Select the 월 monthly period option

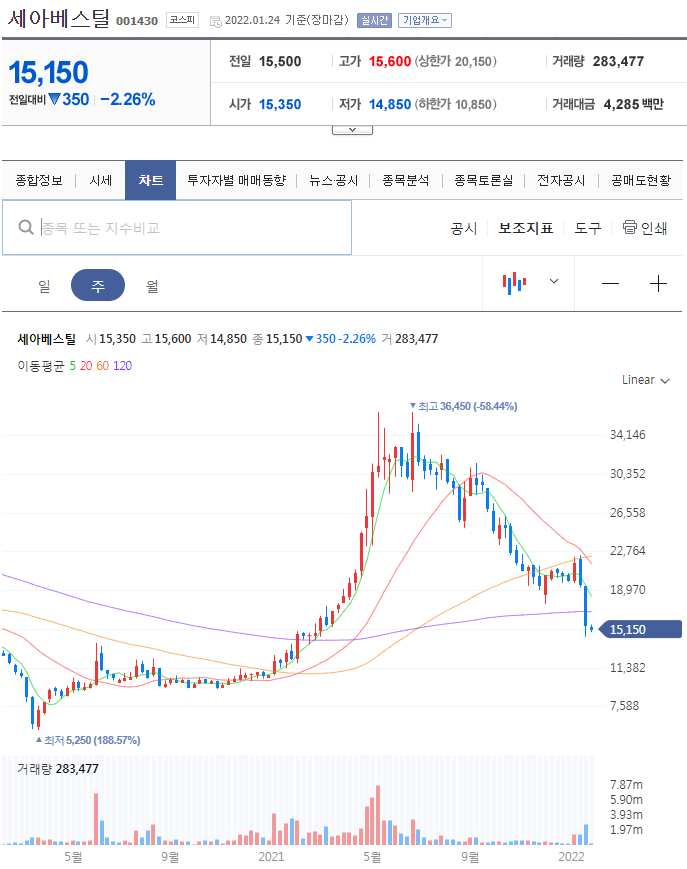coord(152,286)
